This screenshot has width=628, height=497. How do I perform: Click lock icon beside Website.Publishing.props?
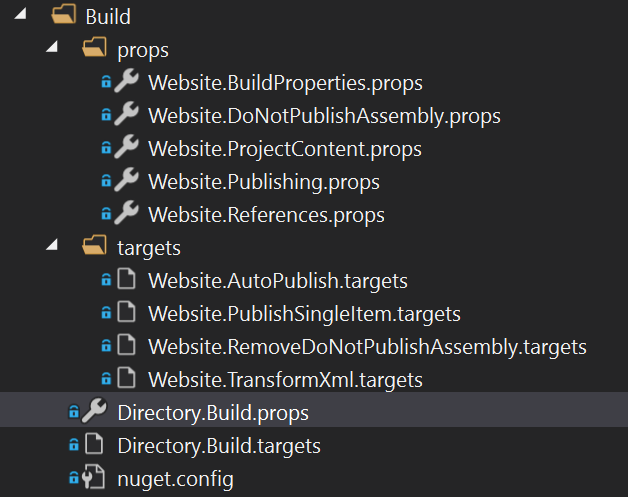(106, 182)
